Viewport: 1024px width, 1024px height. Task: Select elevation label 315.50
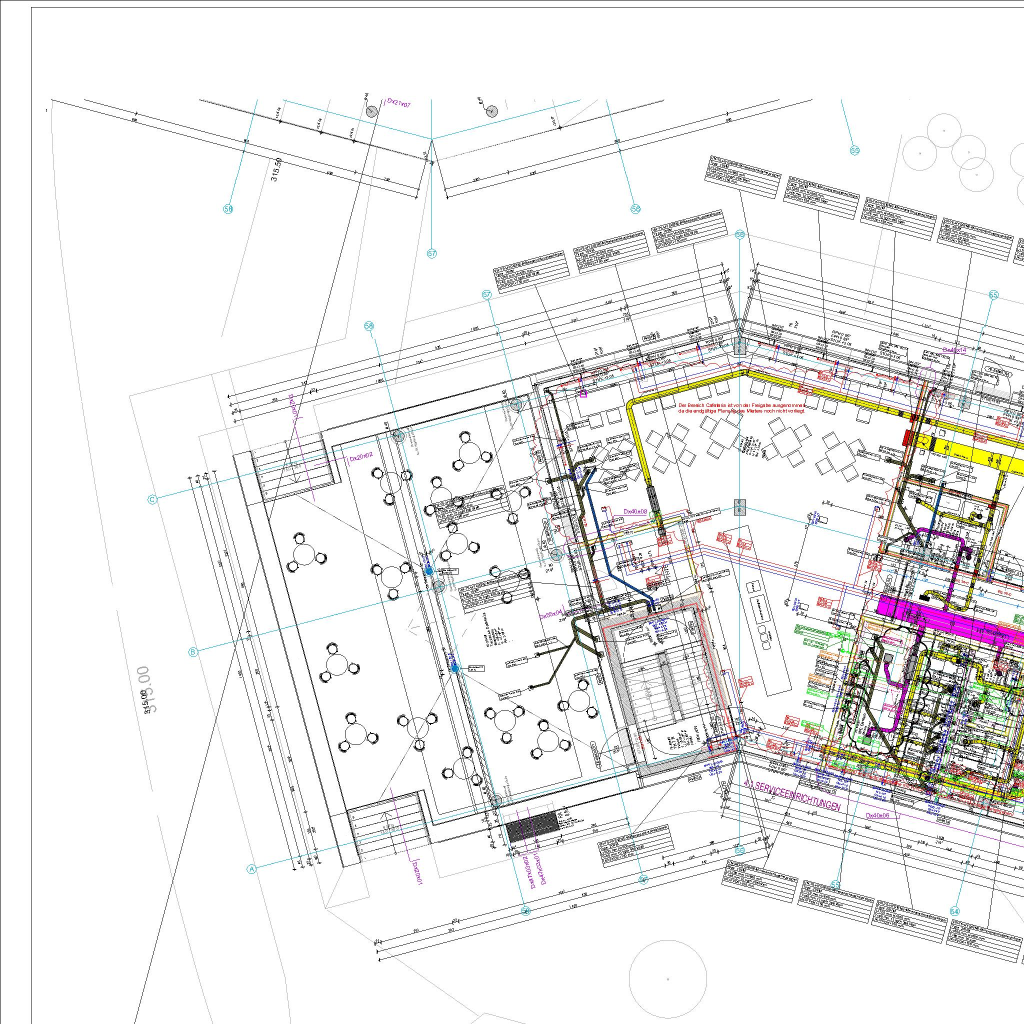pos(276,169)
